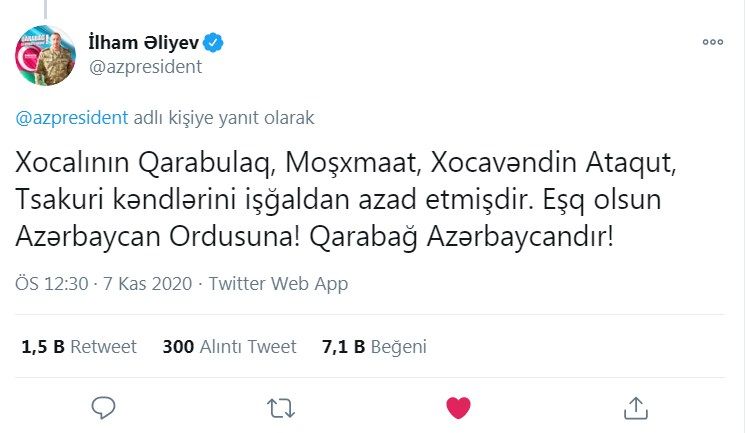Click the retweet arrows icon
The image size is (746, 433).
click(281, 407)
